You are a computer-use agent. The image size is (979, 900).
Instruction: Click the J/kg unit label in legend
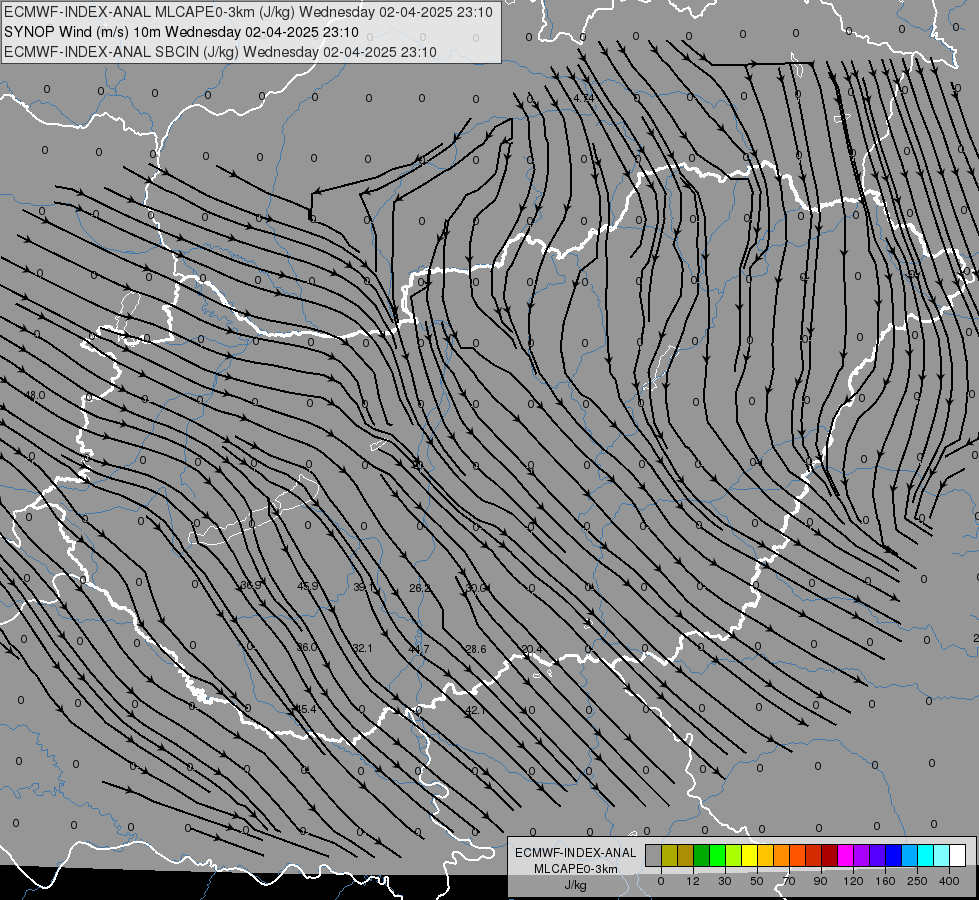point(576,885)
